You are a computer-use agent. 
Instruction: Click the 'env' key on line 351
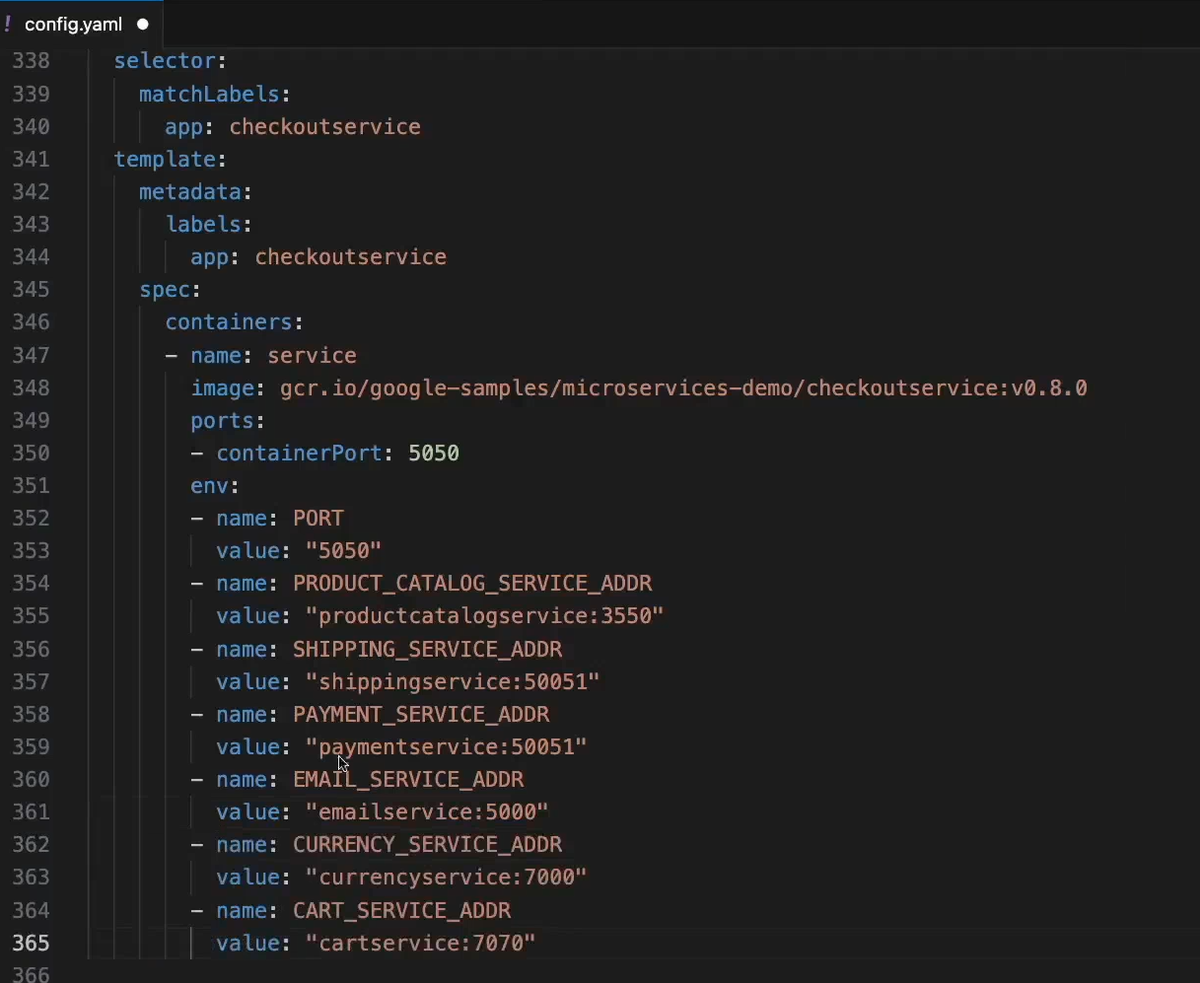tap(209, 486)
